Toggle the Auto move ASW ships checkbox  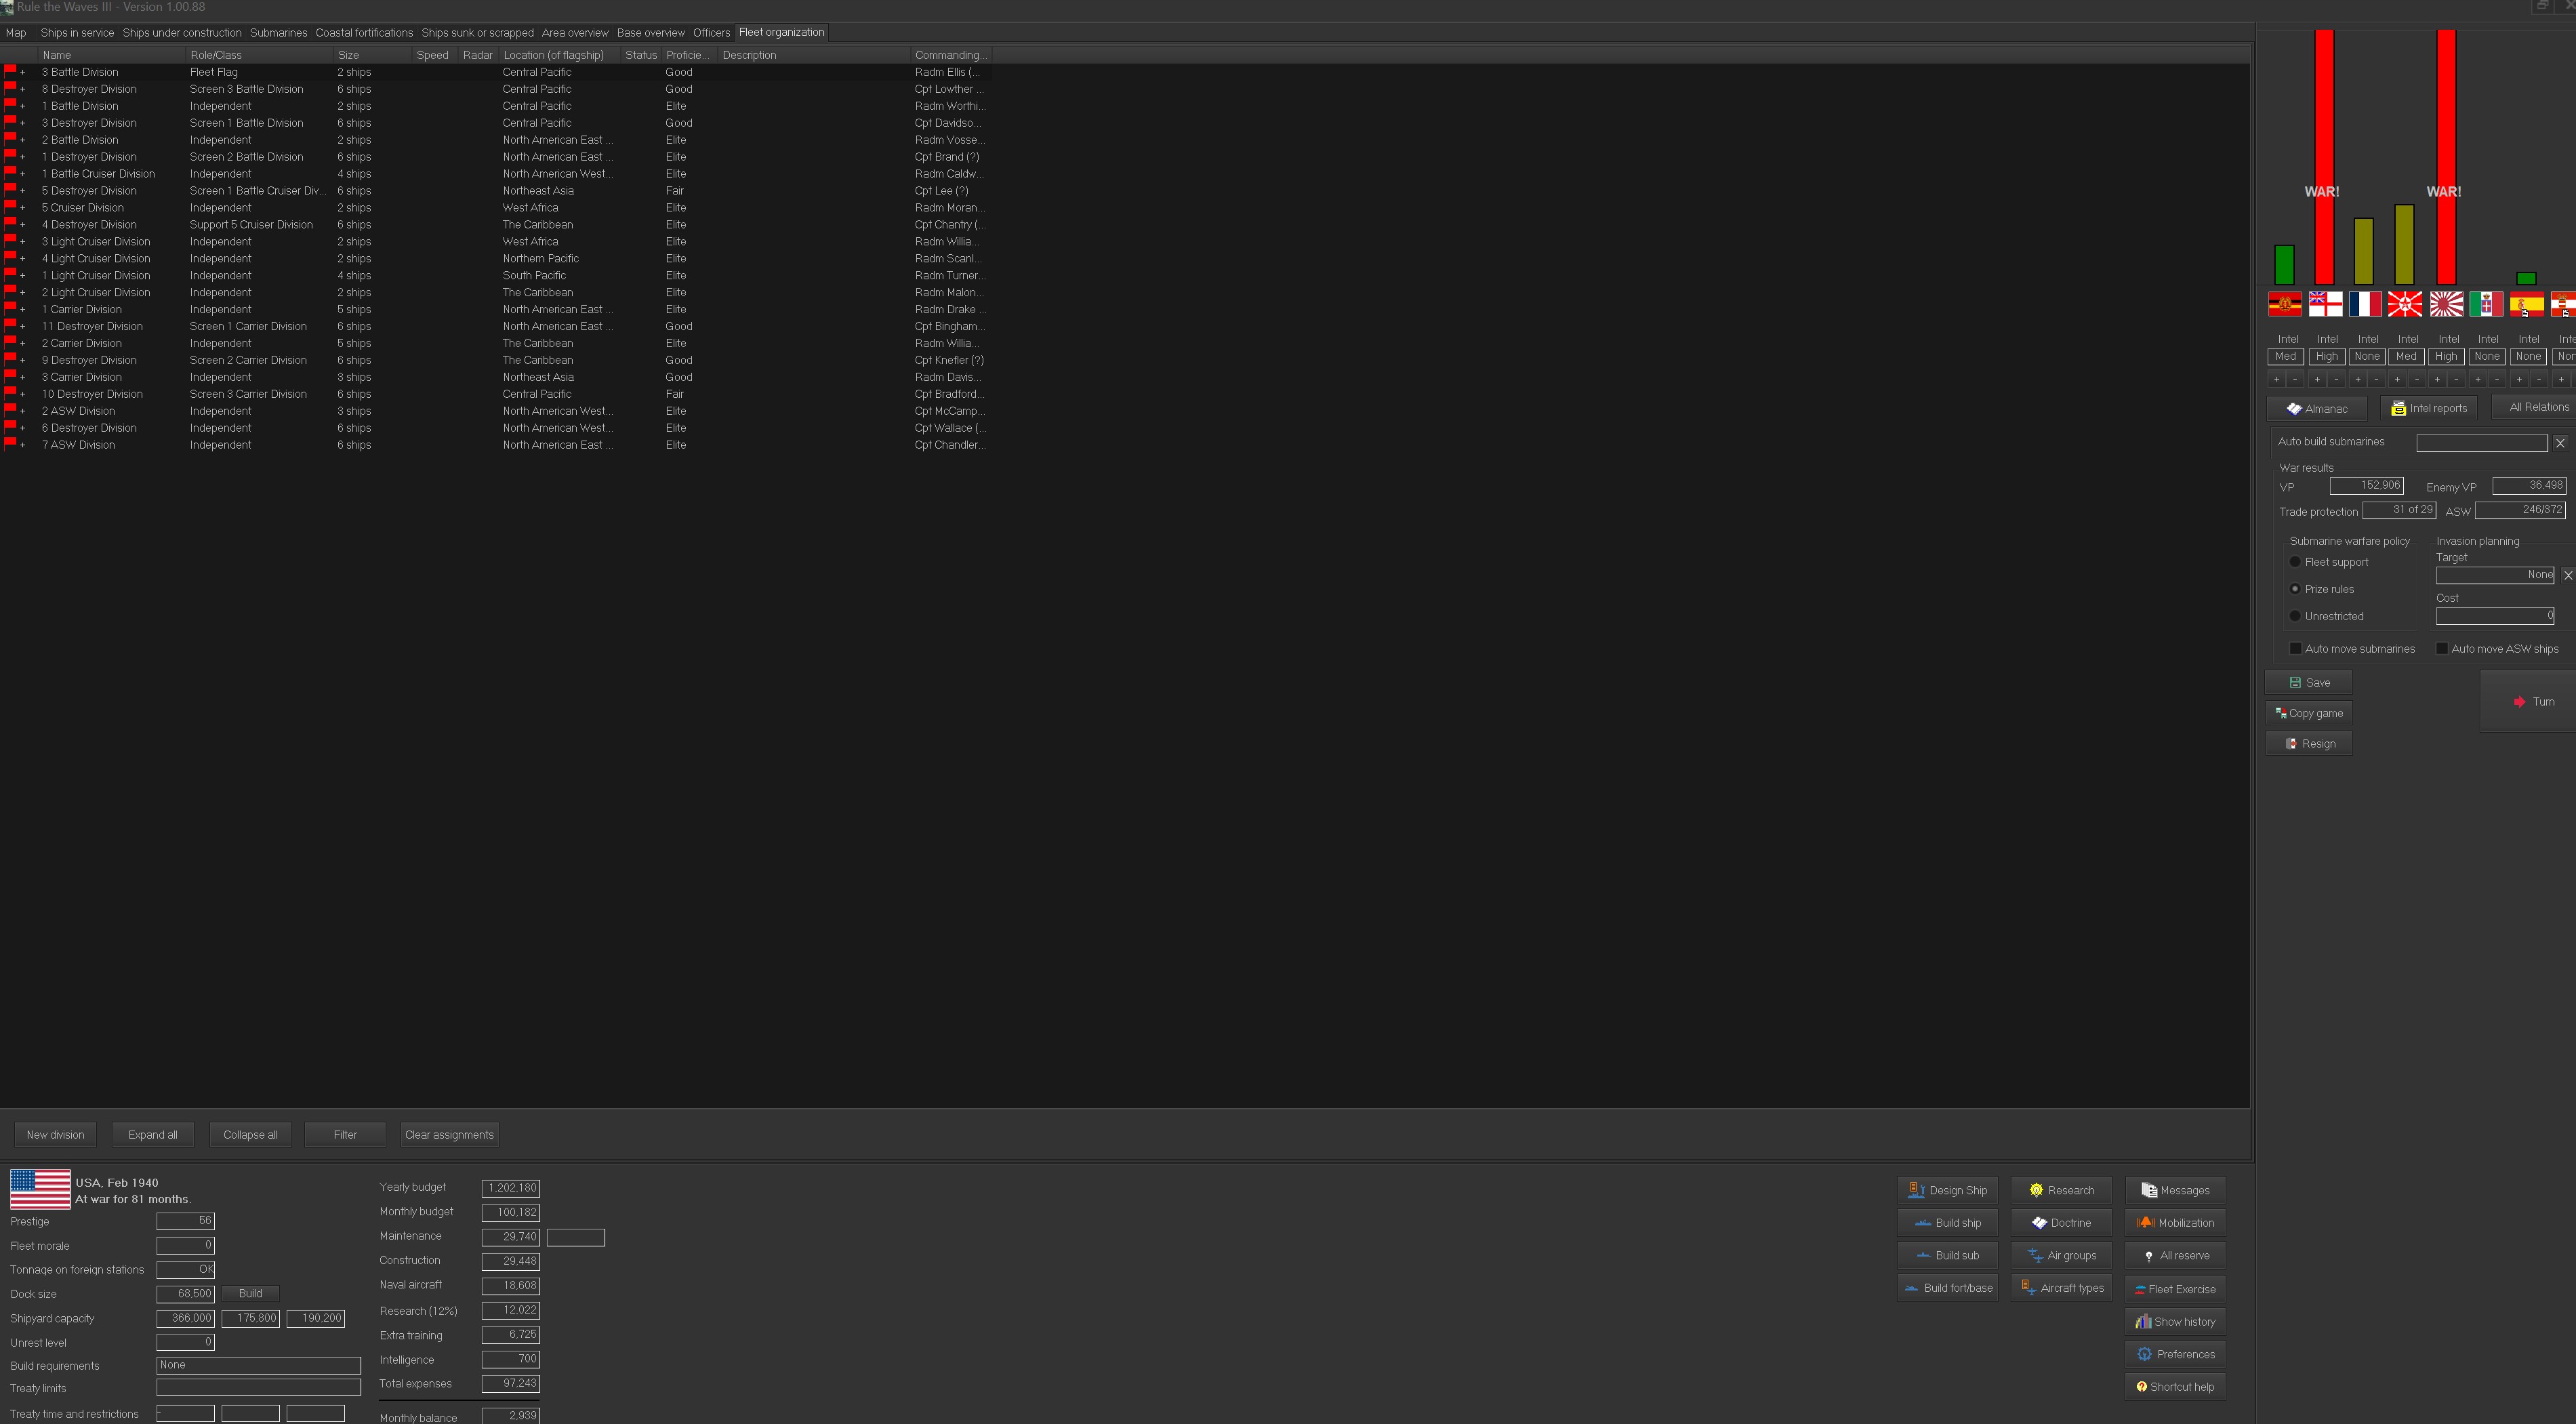click(2442, 648)
